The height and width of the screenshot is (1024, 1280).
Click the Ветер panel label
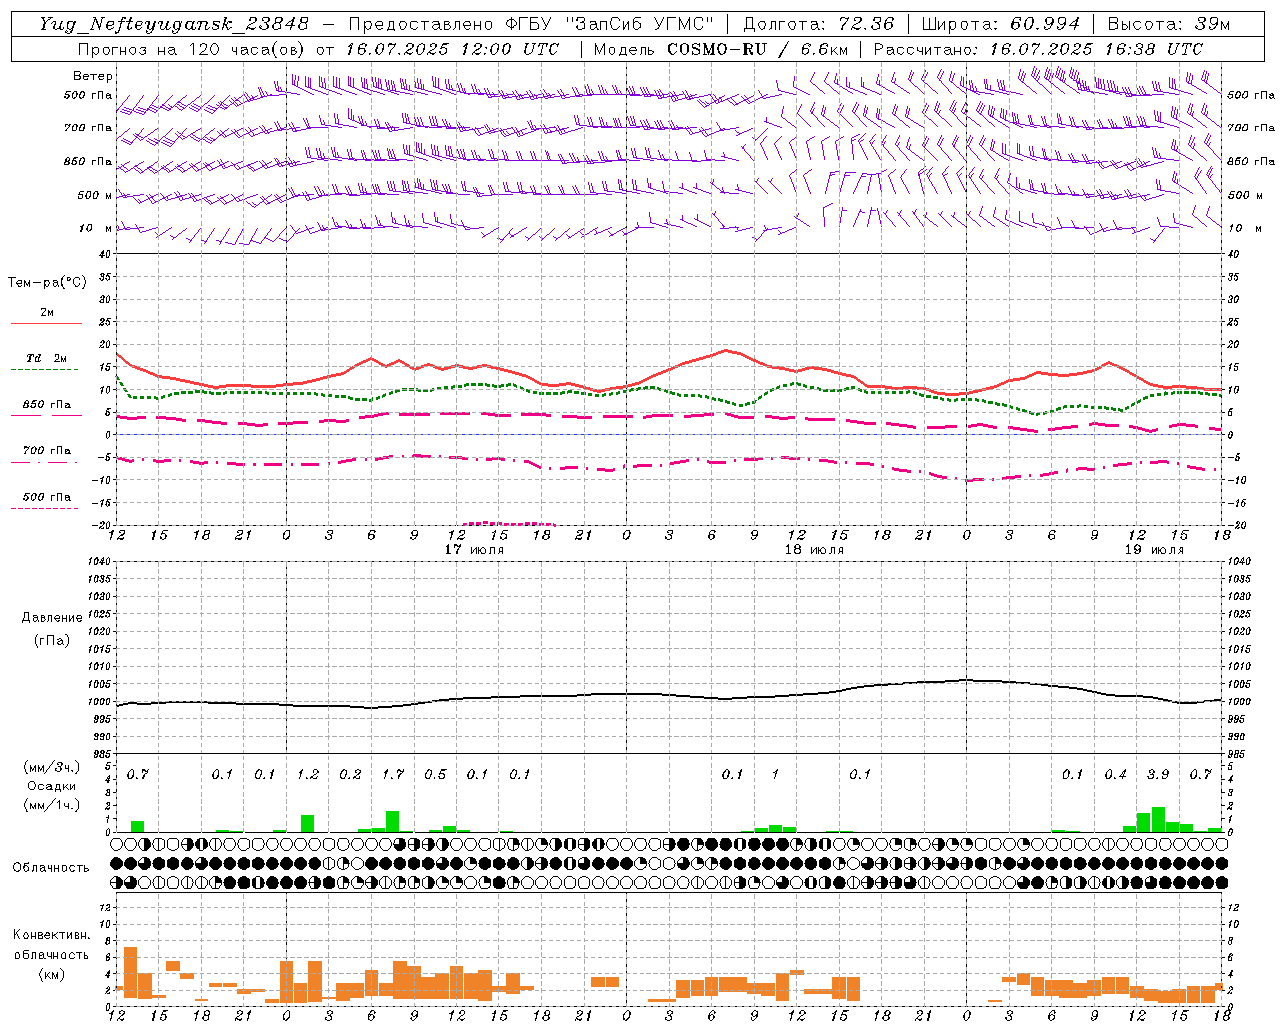[93, 76]
